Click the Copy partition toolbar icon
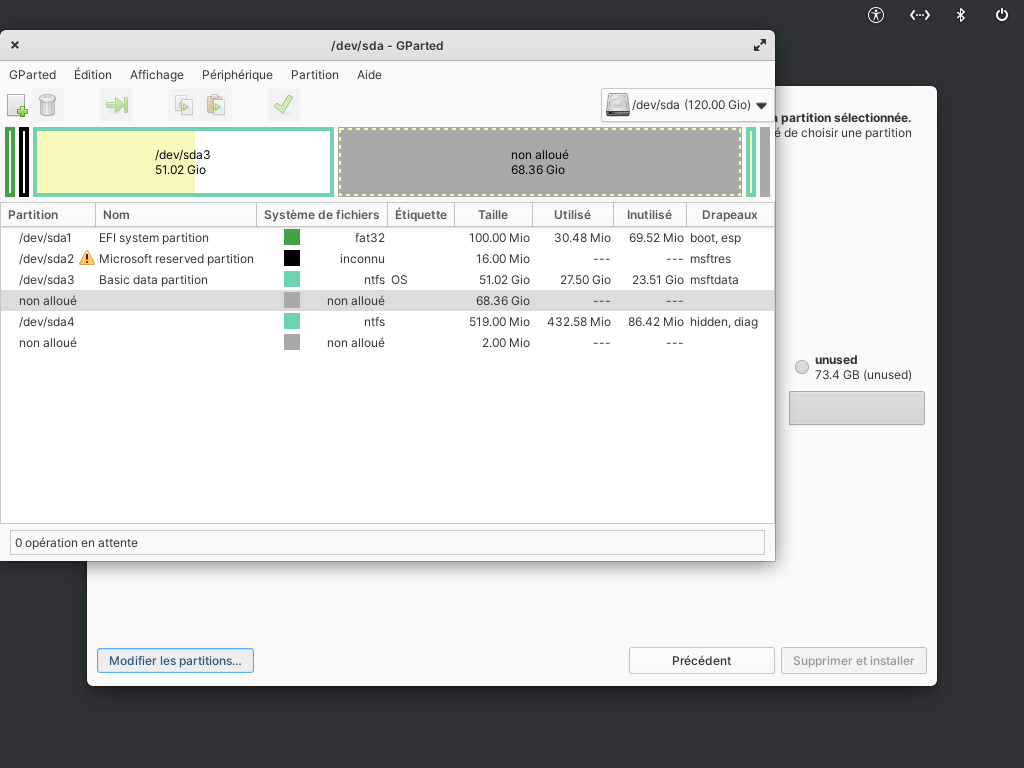The height and width of the screenshot is (768, 1024). pyautogui.click(x=184, y=105)
